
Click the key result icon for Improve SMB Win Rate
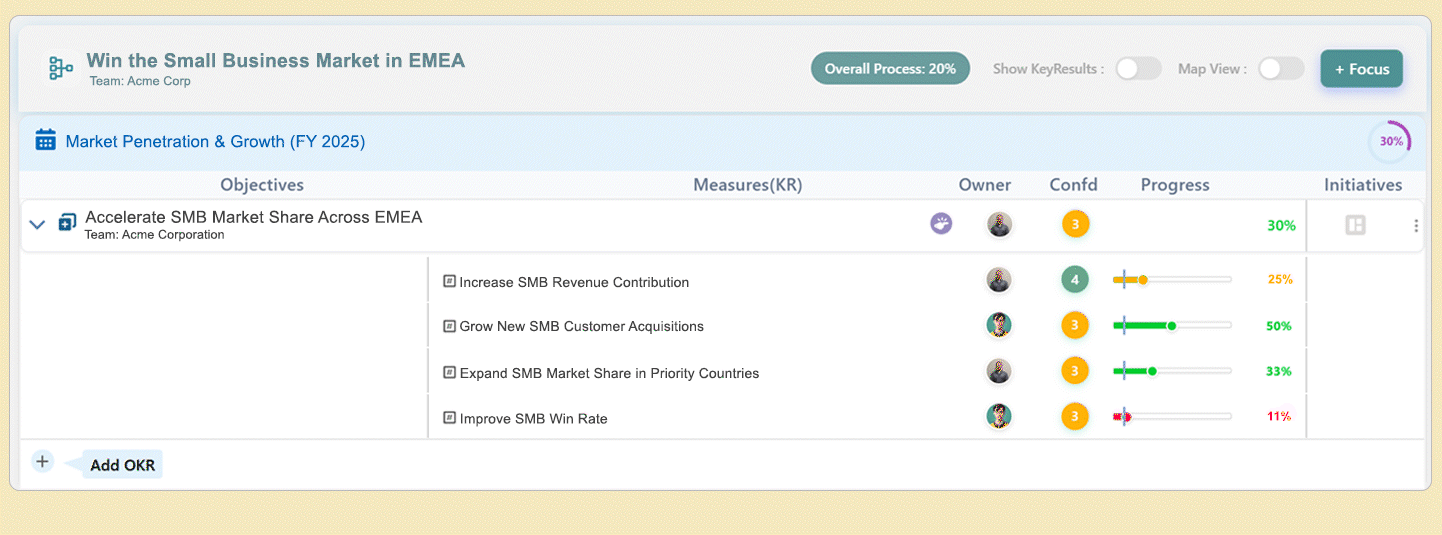coord(449,418)
